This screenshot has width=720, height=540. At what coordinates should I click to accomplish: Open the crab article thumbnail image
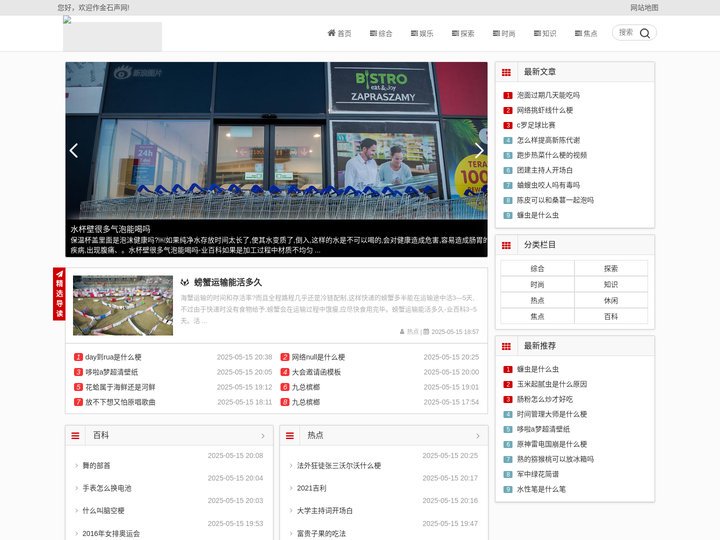click(x=123, y=305)
